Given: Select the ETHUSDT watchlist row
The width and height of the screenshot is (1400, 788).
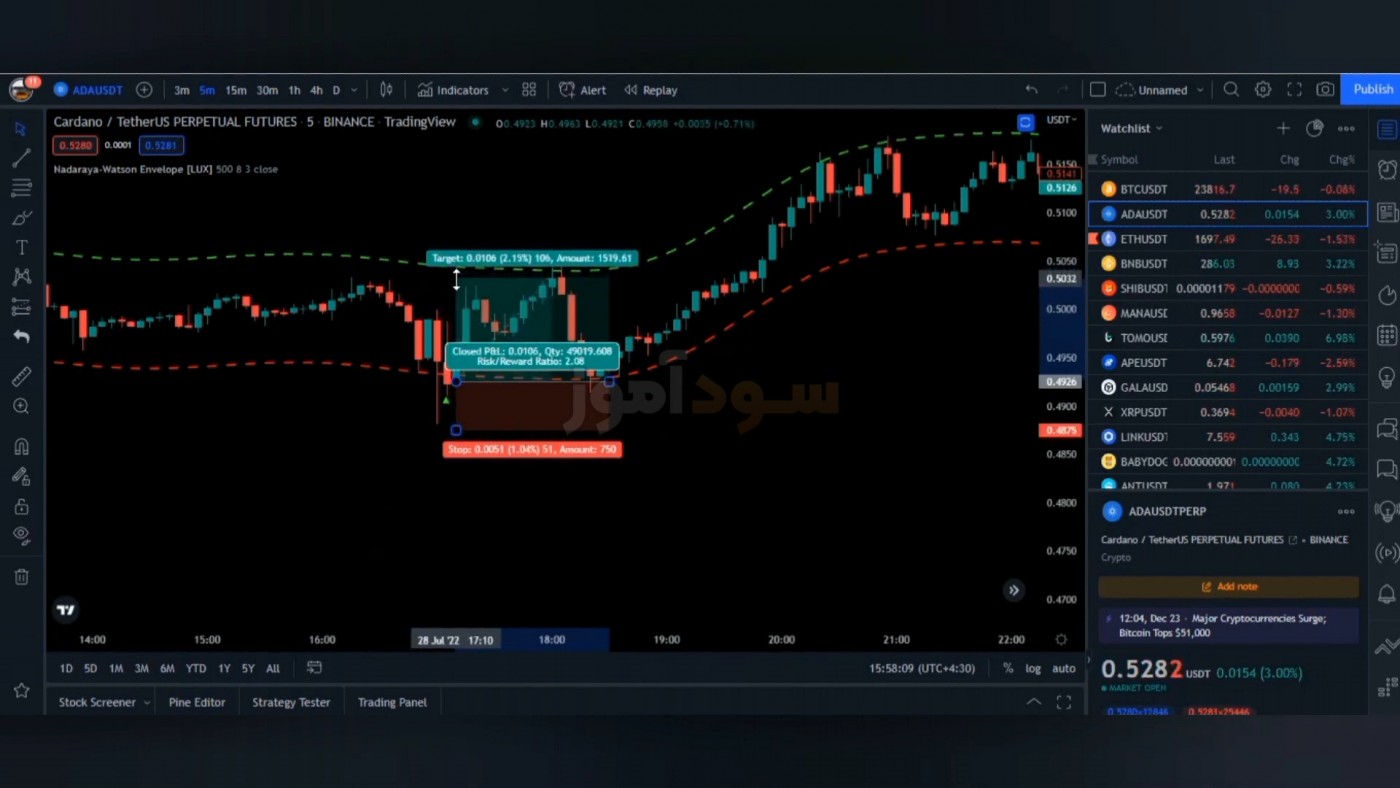Looking at the screenshot, I should [x=1228, y=239].
